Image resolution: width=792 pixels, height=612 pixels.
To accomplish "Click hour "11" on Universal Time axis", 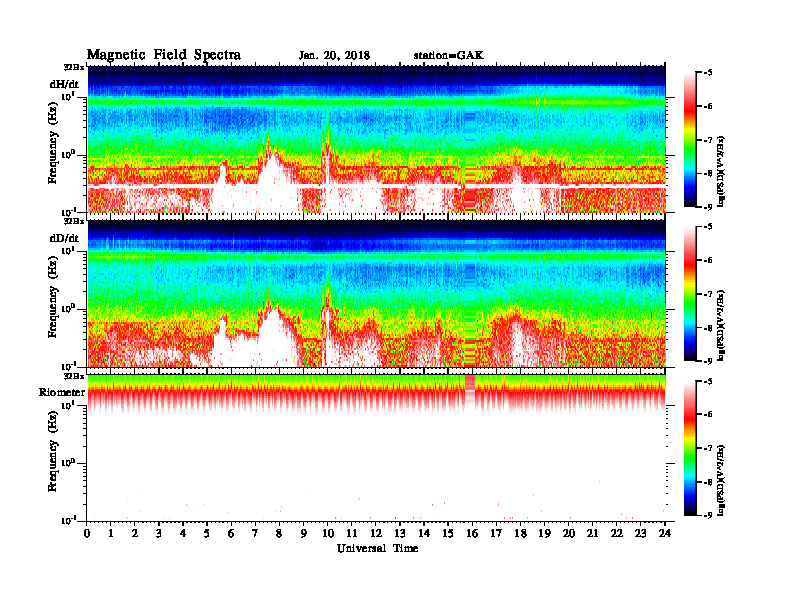I will point(352,534).
